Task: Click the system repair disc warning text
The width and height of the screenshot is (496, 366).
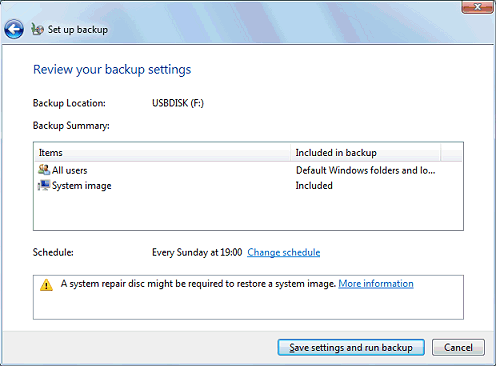Action: [198, 284]
